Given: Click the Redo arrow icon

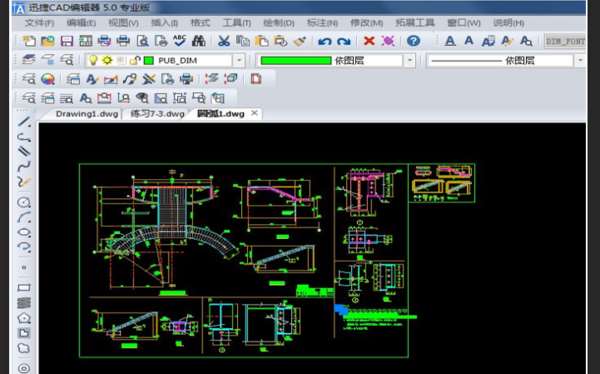Looking at the screenshot, I should [x=344, y=41].
